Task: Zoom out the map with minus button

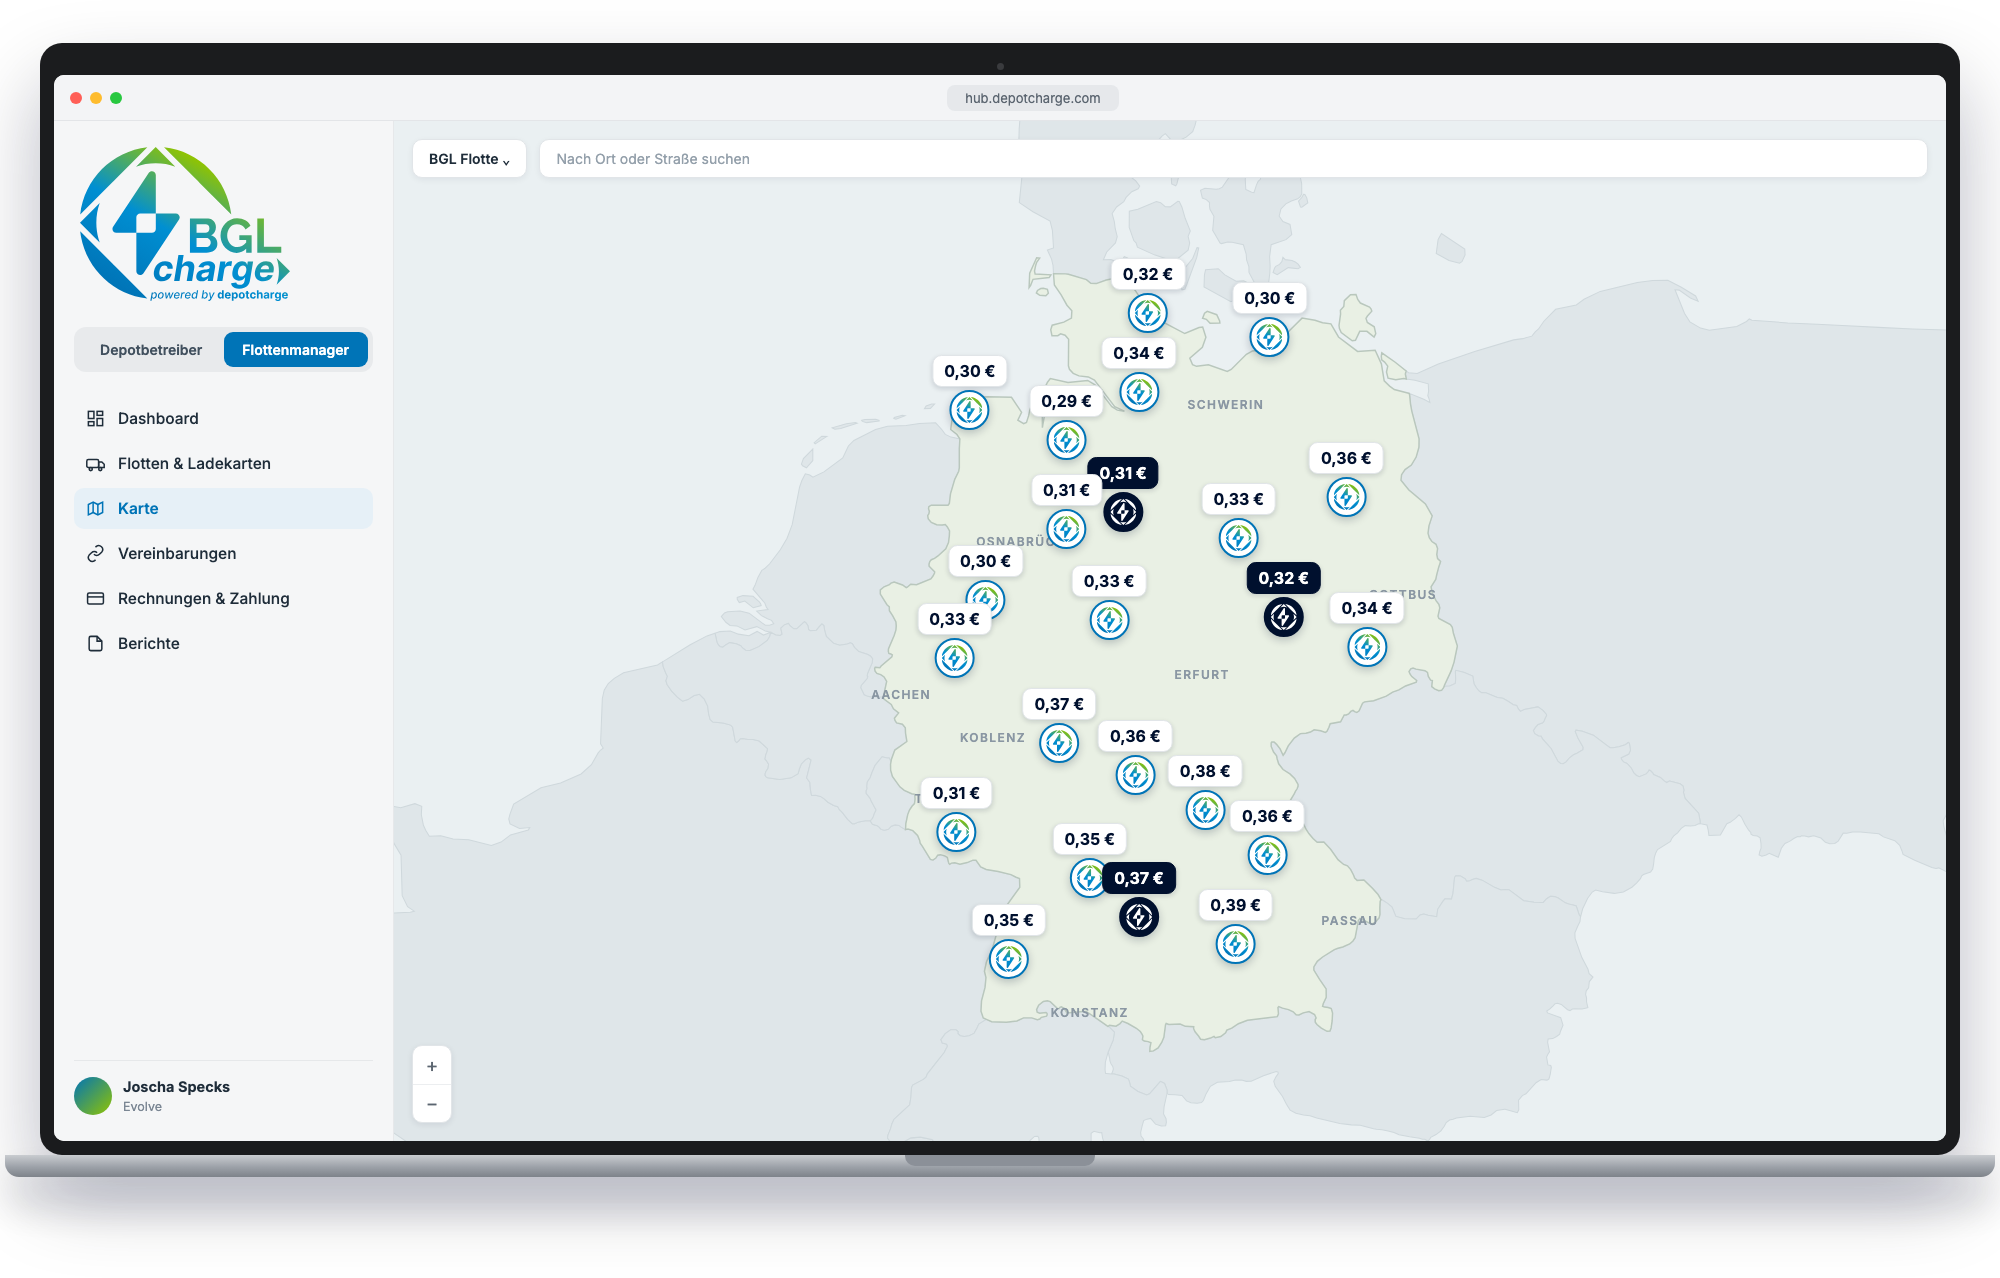Action: pos(432,1104)
